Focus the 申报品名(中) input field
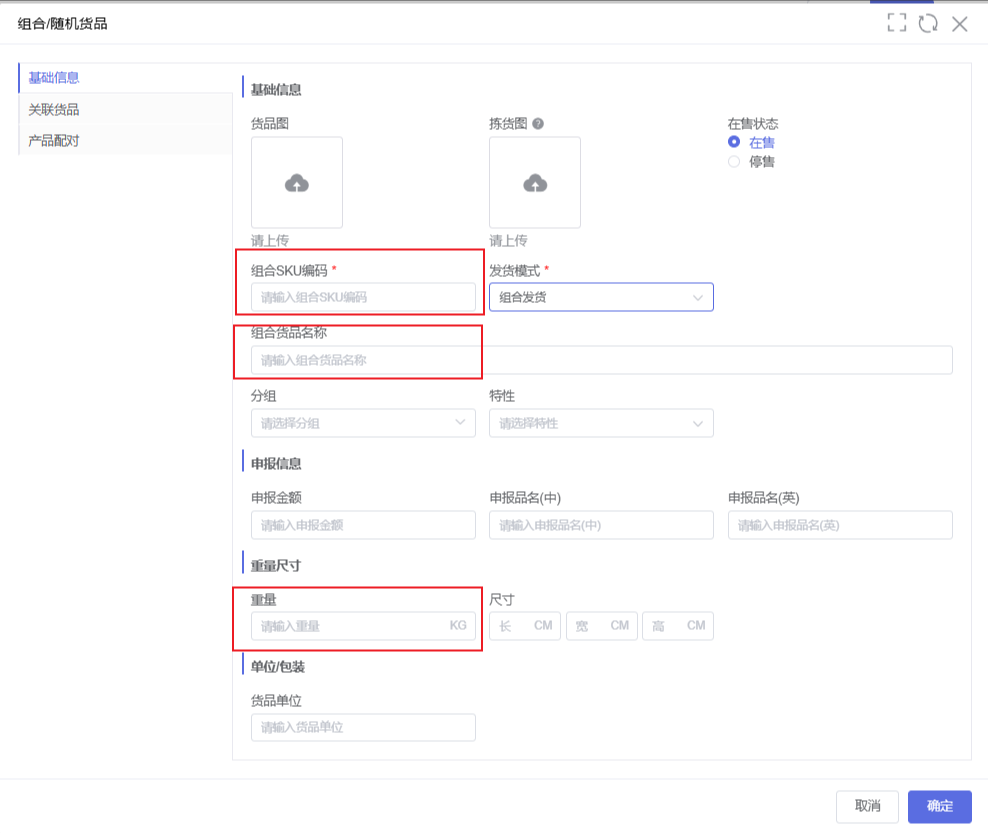 [x=601, y=525]
